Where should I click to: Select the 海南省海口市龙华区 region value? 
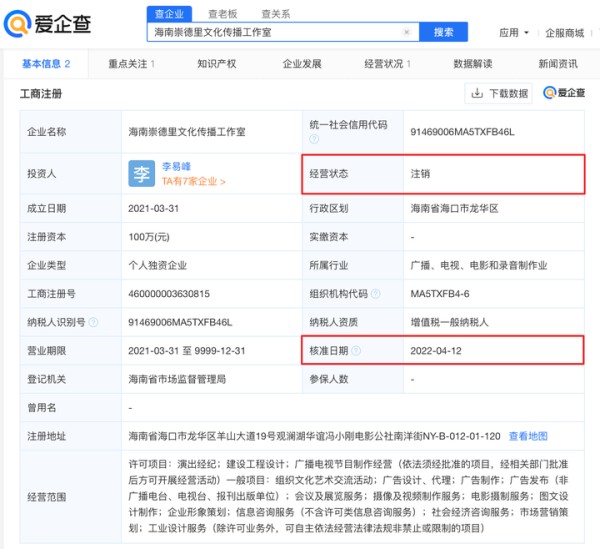click(454, 209)
